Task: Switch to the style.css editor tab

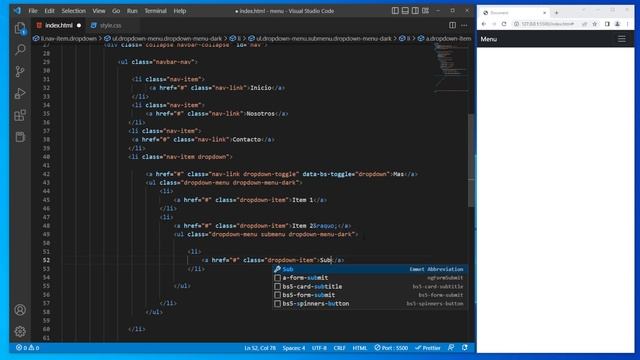Action: coord(110,25)
